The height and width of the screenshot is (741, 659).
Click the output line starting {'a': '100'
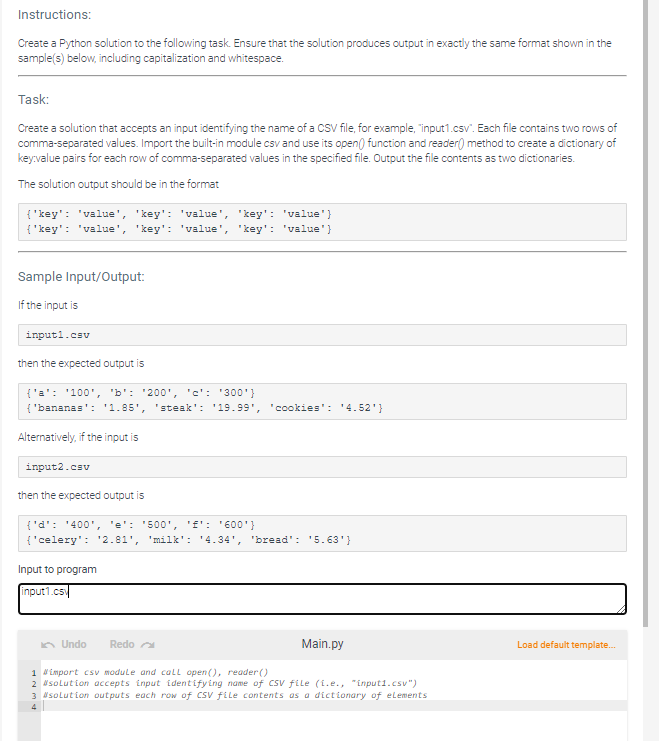[141, 393]
